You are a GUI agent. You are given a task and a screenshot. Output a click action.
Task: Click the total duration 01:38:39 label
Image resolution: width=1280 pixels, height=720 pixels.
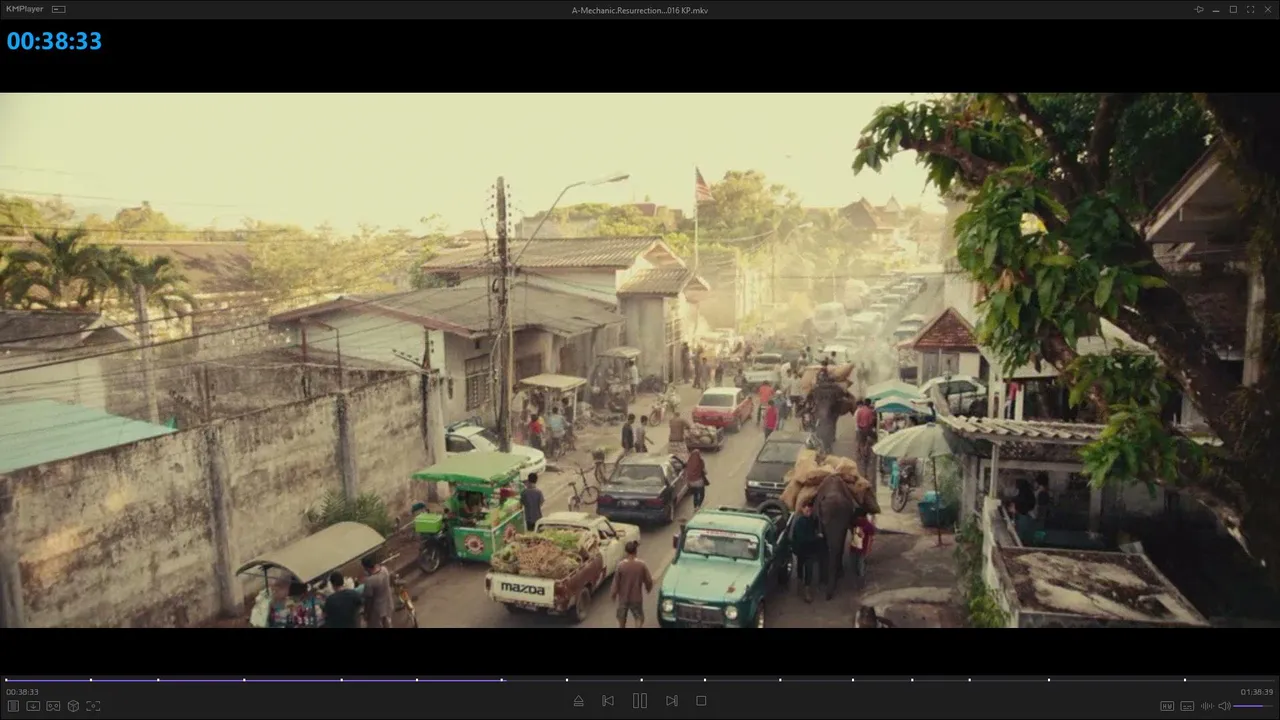pyautogui.click(x=1257, y=692)
